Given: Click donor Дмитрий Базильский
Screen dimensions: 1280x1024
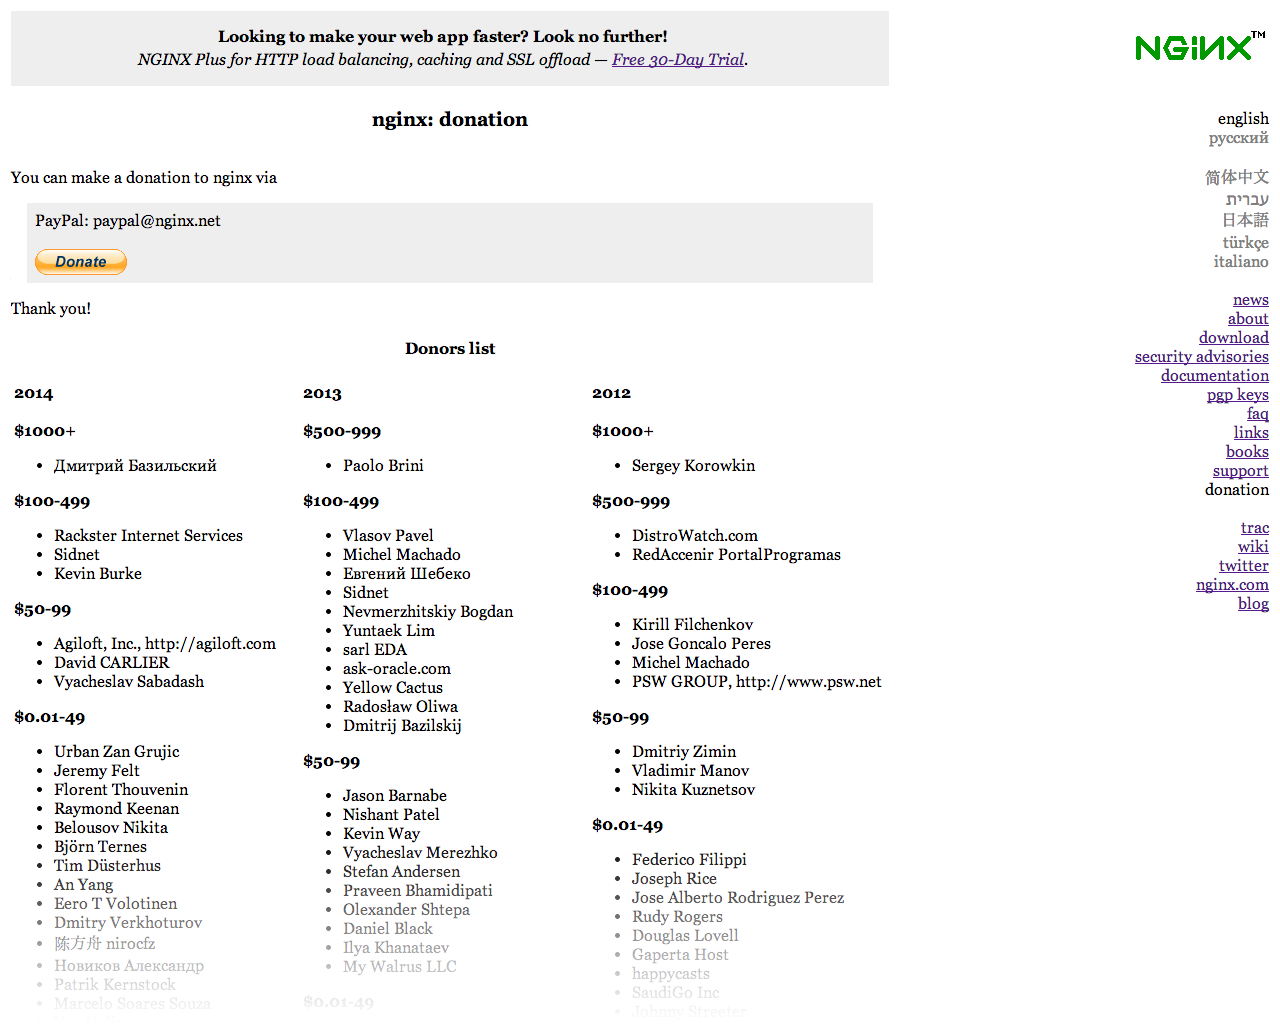Looking at the screenshot, I should (135, 466).
